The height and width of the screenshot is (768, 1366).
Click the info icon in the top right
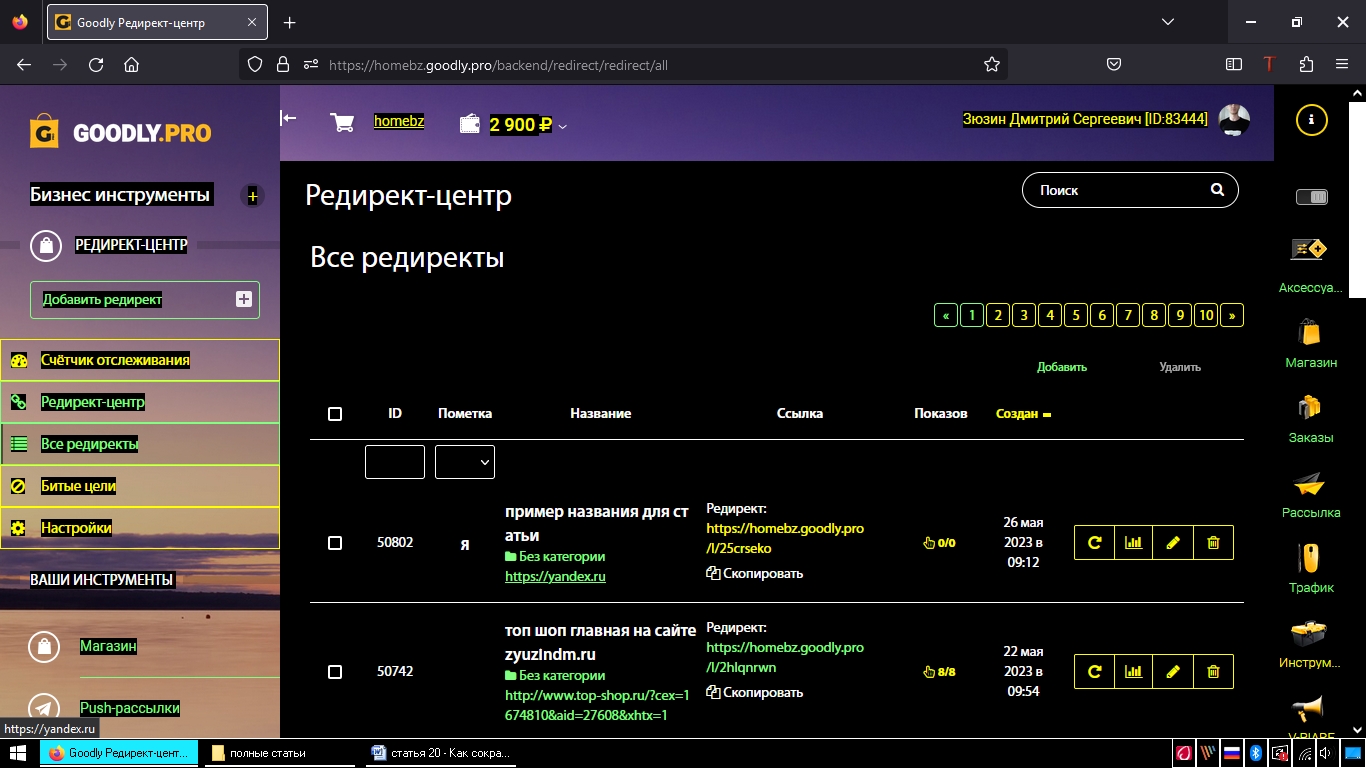coord(1311,120)
